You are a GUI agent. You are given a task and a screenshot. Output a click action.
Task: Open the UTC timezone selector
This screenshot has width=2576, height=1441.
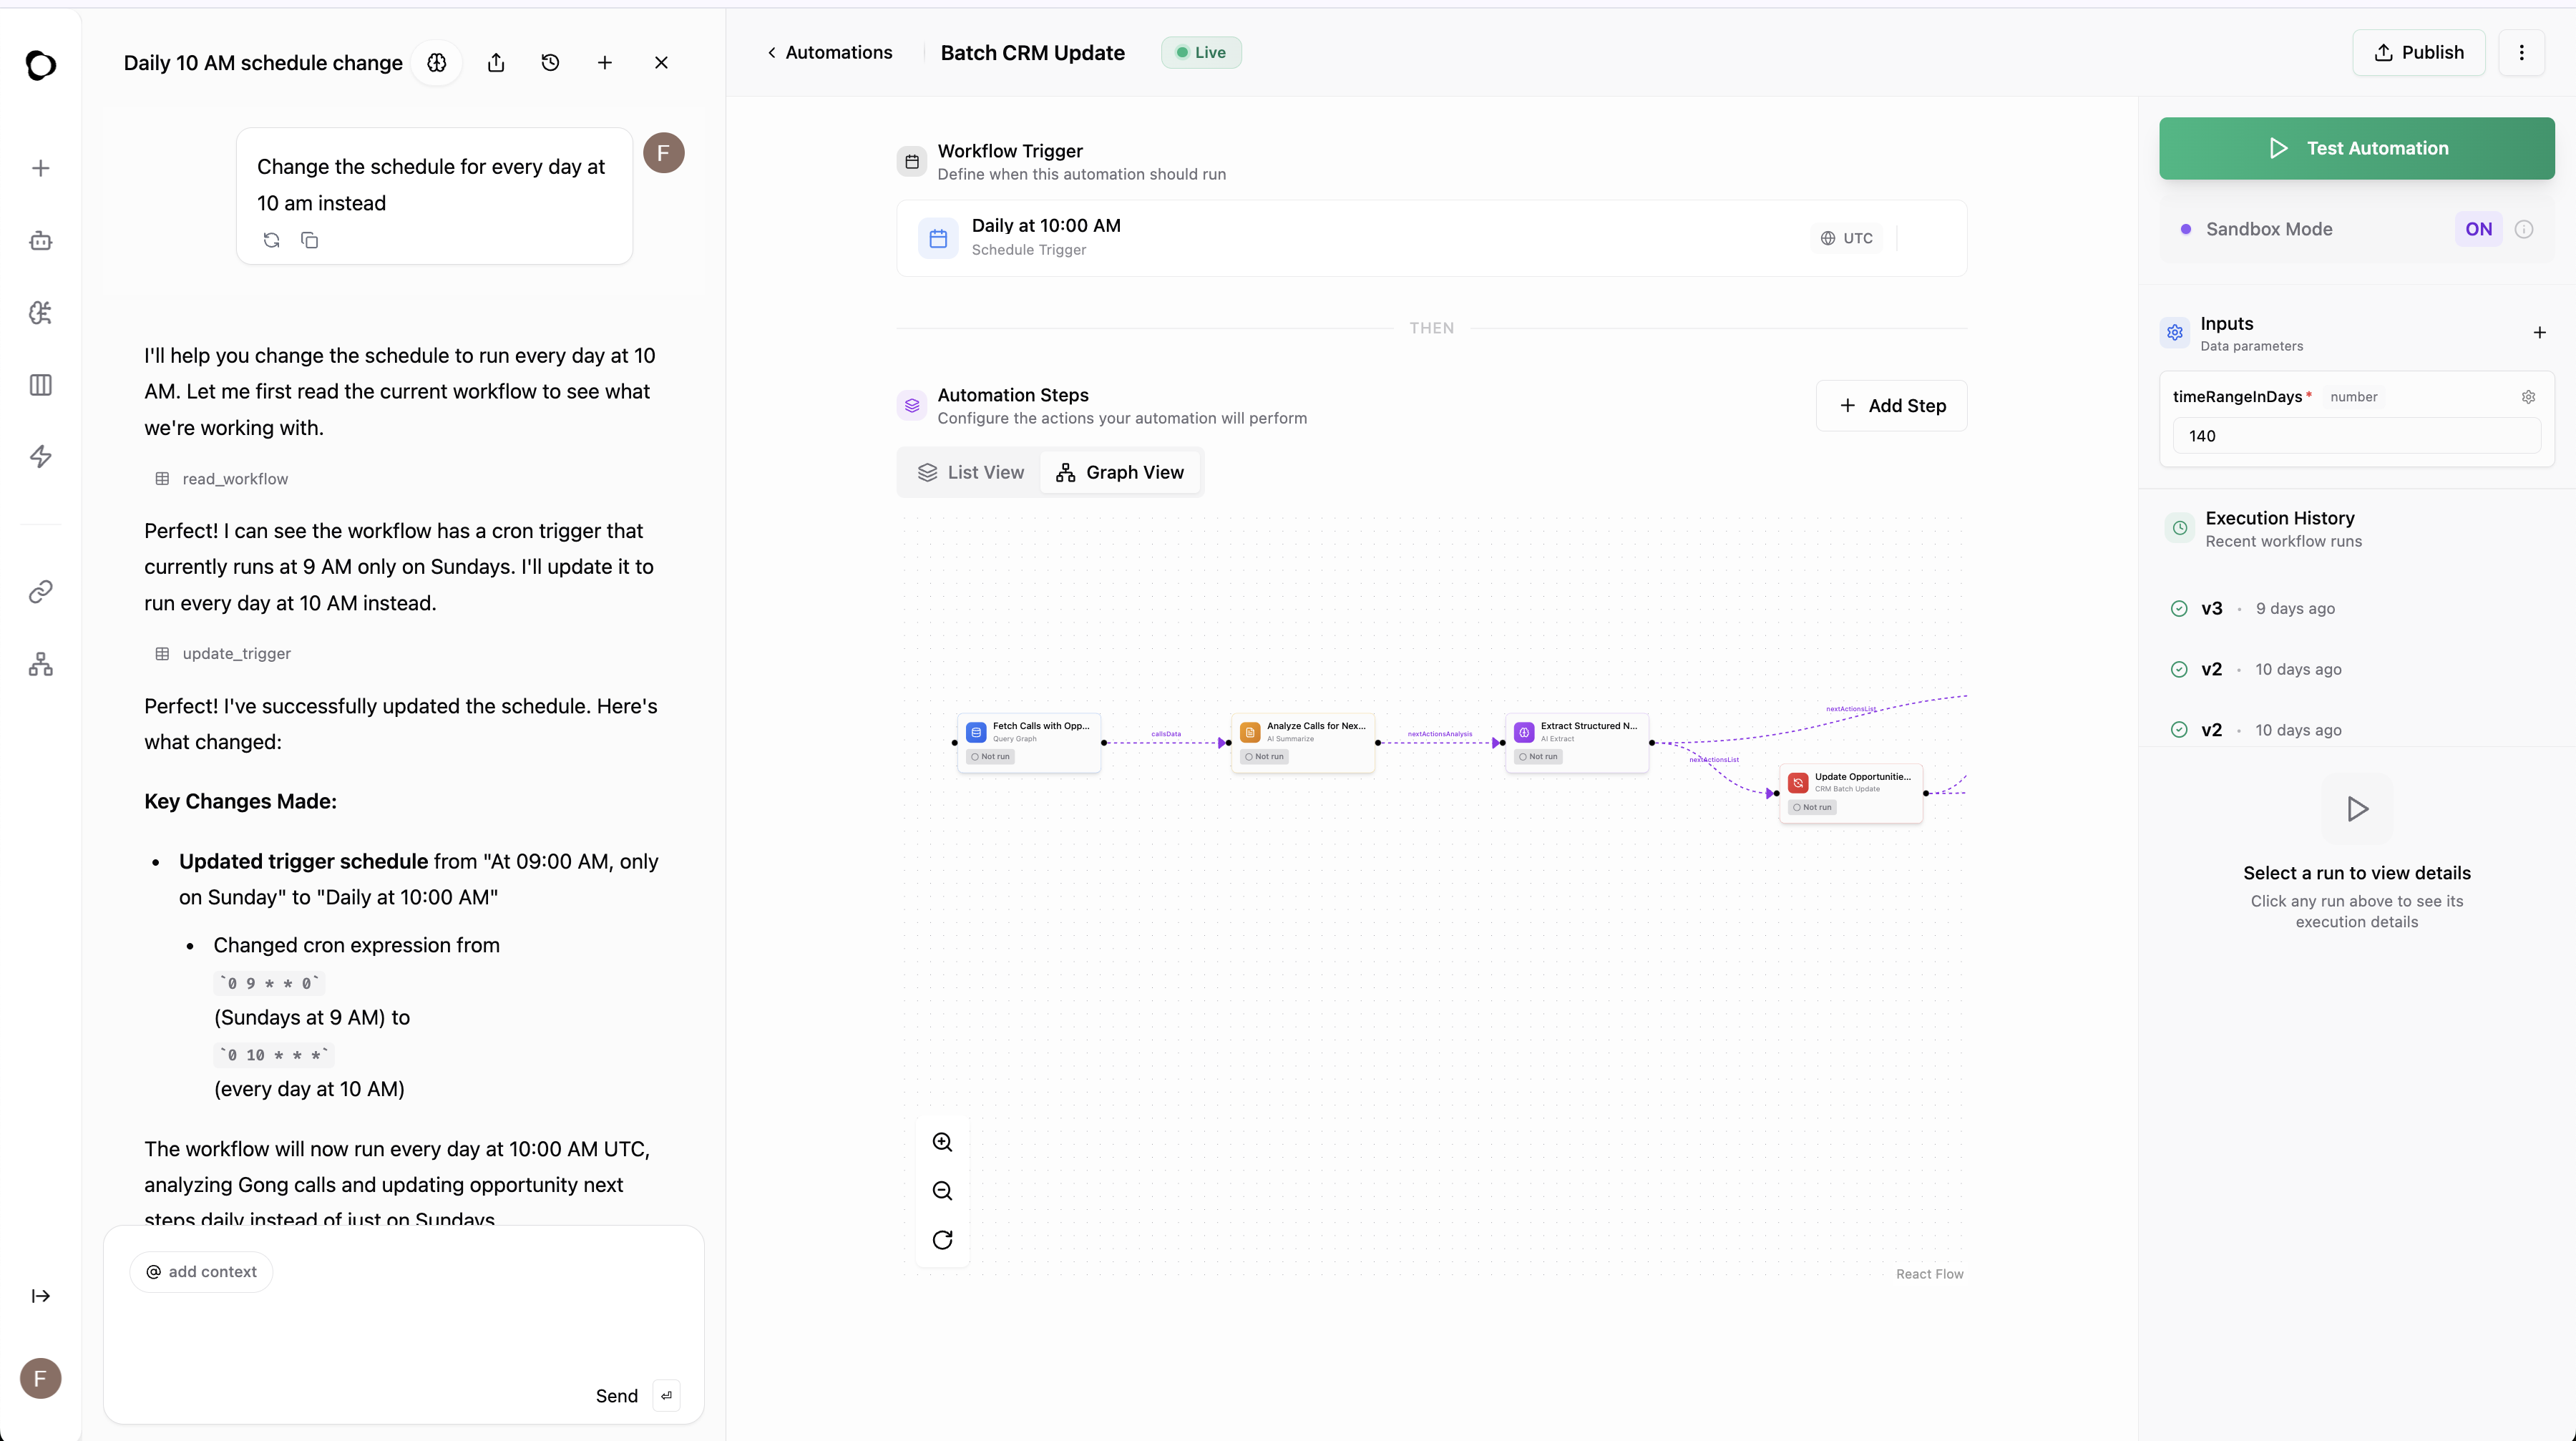[1845, 238]
